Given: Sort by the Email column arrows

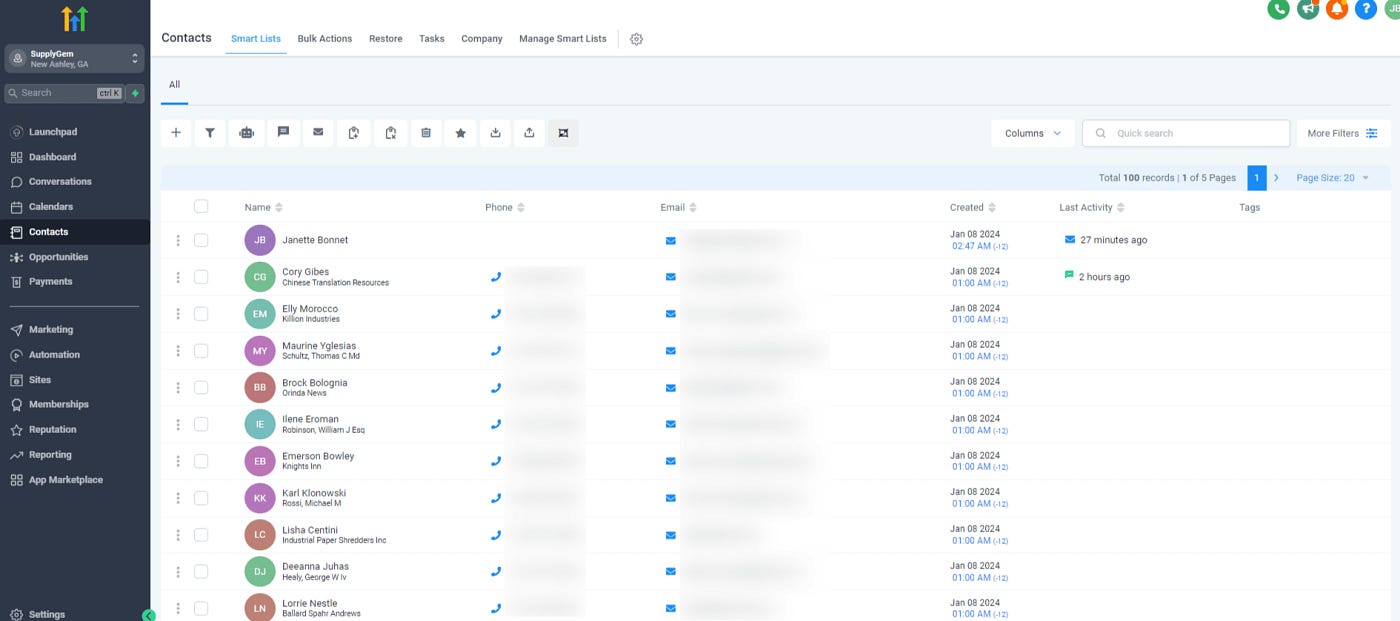Looking at the screenshot, I should (693, 208).
